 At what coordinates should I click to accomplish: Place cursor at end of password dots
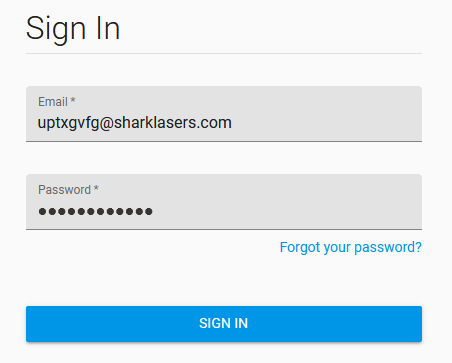[x=154, y=211]
